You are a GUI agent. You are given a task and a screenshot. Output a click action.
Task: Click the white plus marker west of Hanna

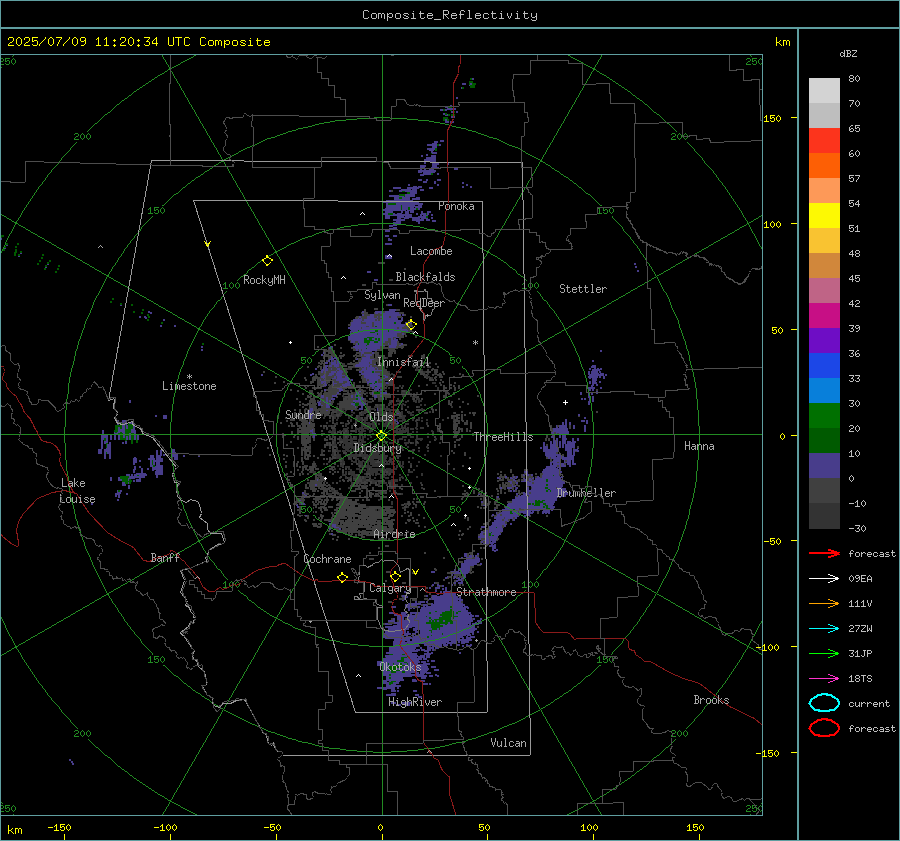(565, 402)
